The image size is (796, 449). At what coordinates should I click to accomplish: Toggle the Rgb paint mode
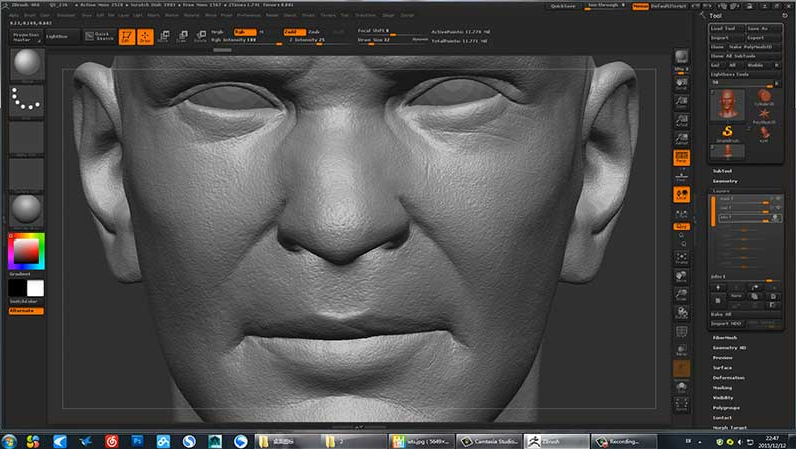coord(245,31)
